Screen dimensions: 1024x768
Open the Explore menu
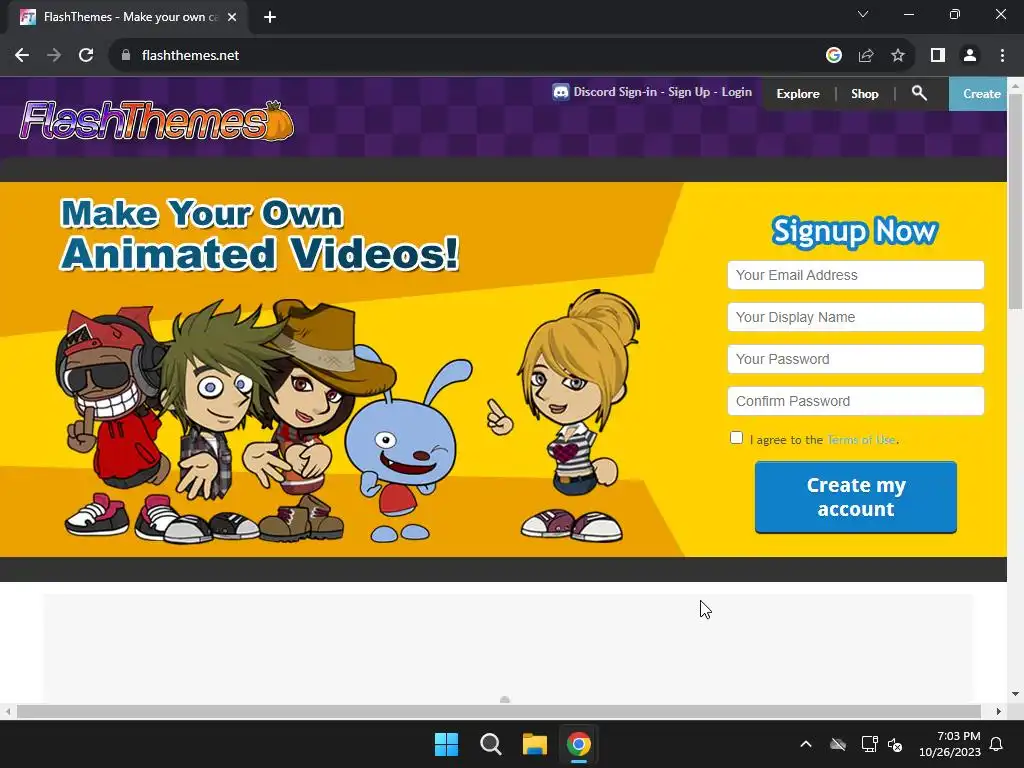click(798, 93)
